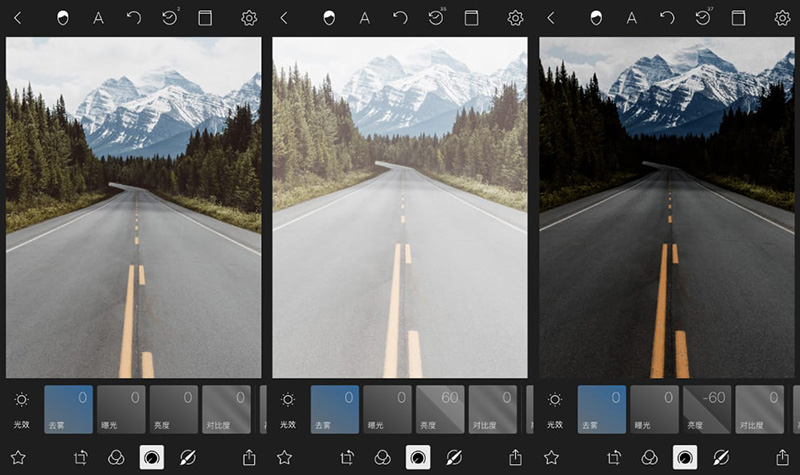800x475 pixels.
Task: Tap the favorites star in middle editor
Action: [x=284, y=457]
